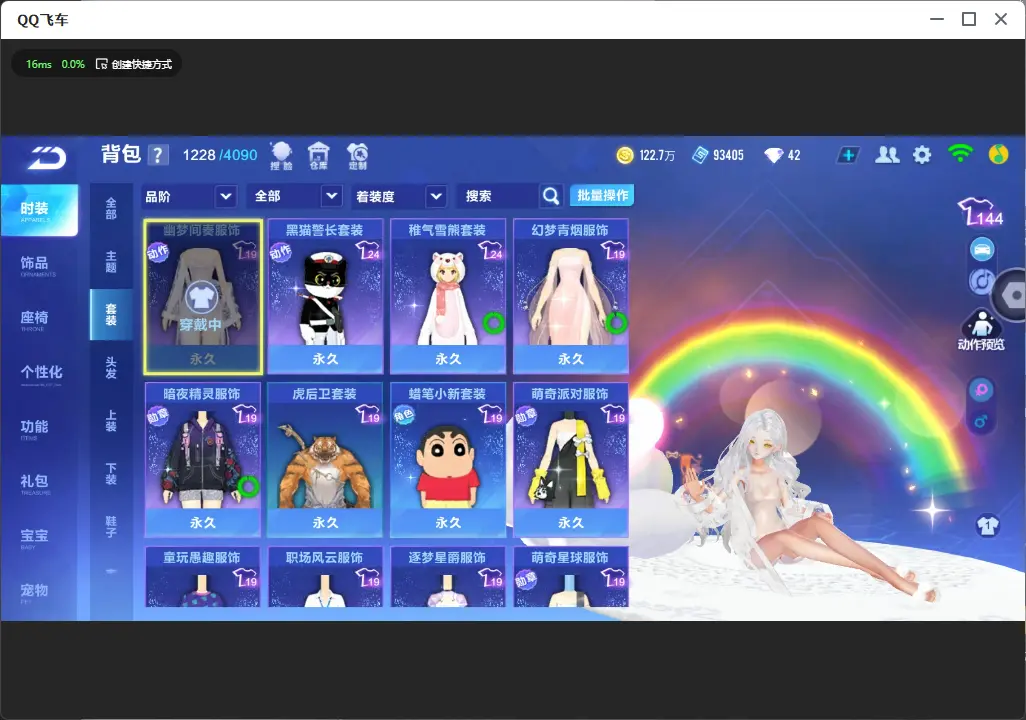The image size is (1026, 720).
Task: Expand the 品阶 dropdown
Action: pos(188,196)
